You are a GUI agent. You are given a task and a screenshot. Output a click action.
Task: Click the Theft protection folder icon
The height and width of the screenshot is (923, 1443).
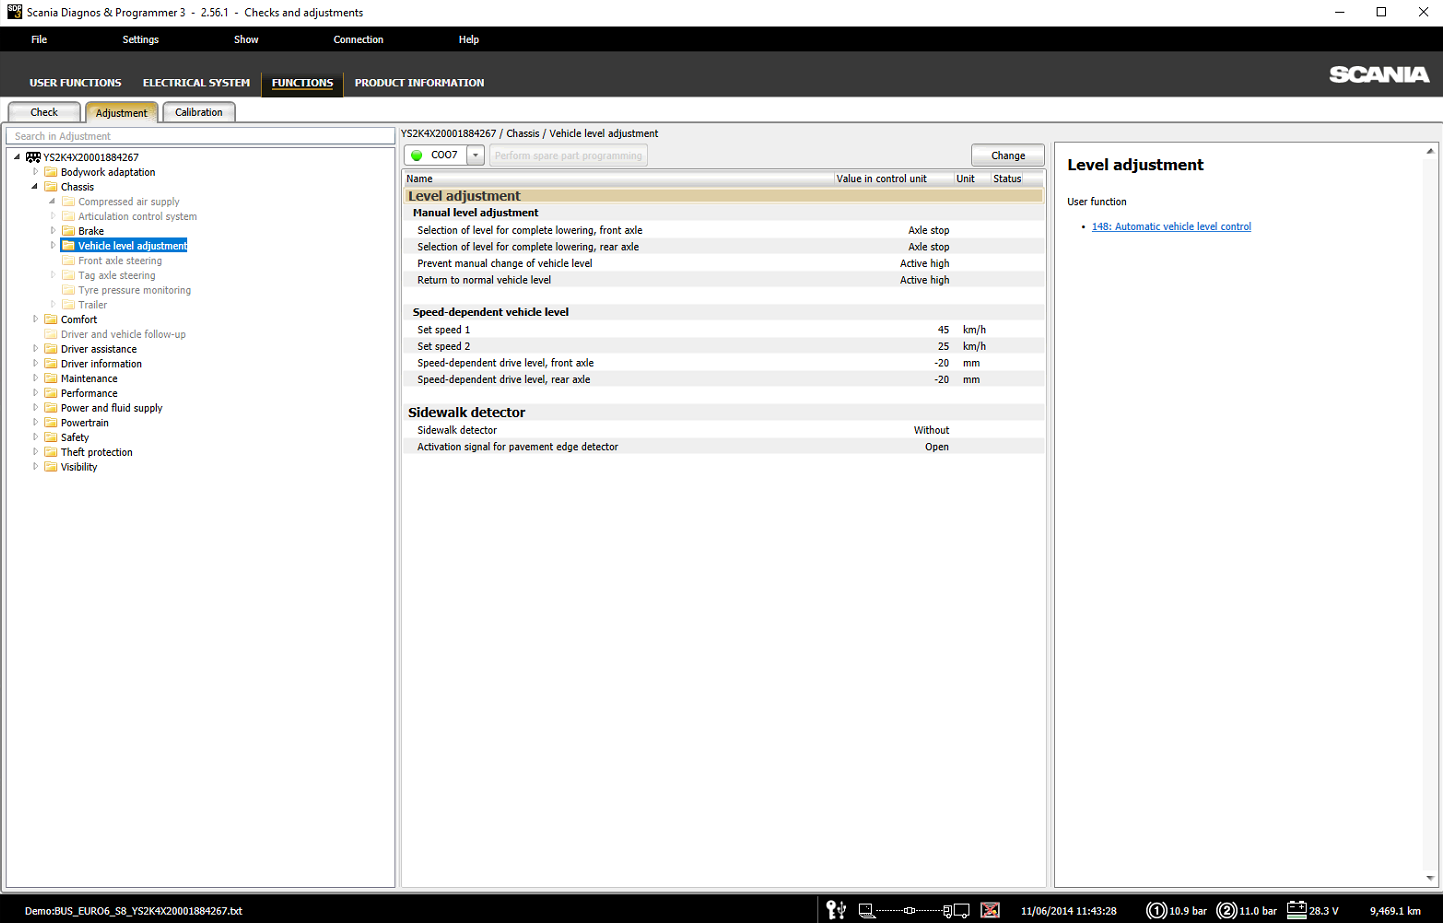[x=51, y=452]
